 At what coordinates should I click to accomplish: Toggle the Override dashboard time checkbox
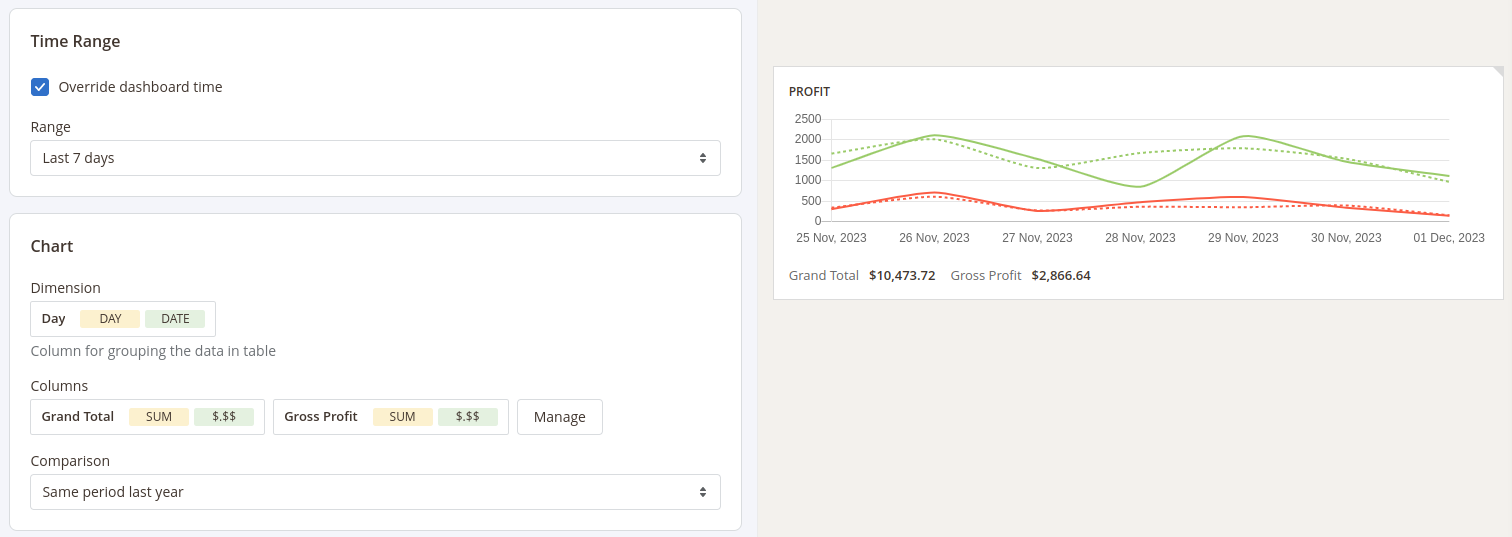[40, 87]
